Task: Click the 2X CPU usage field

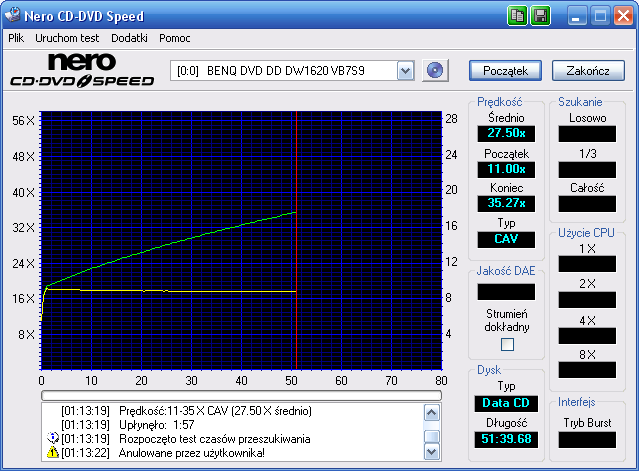Action: click(587, 300)
